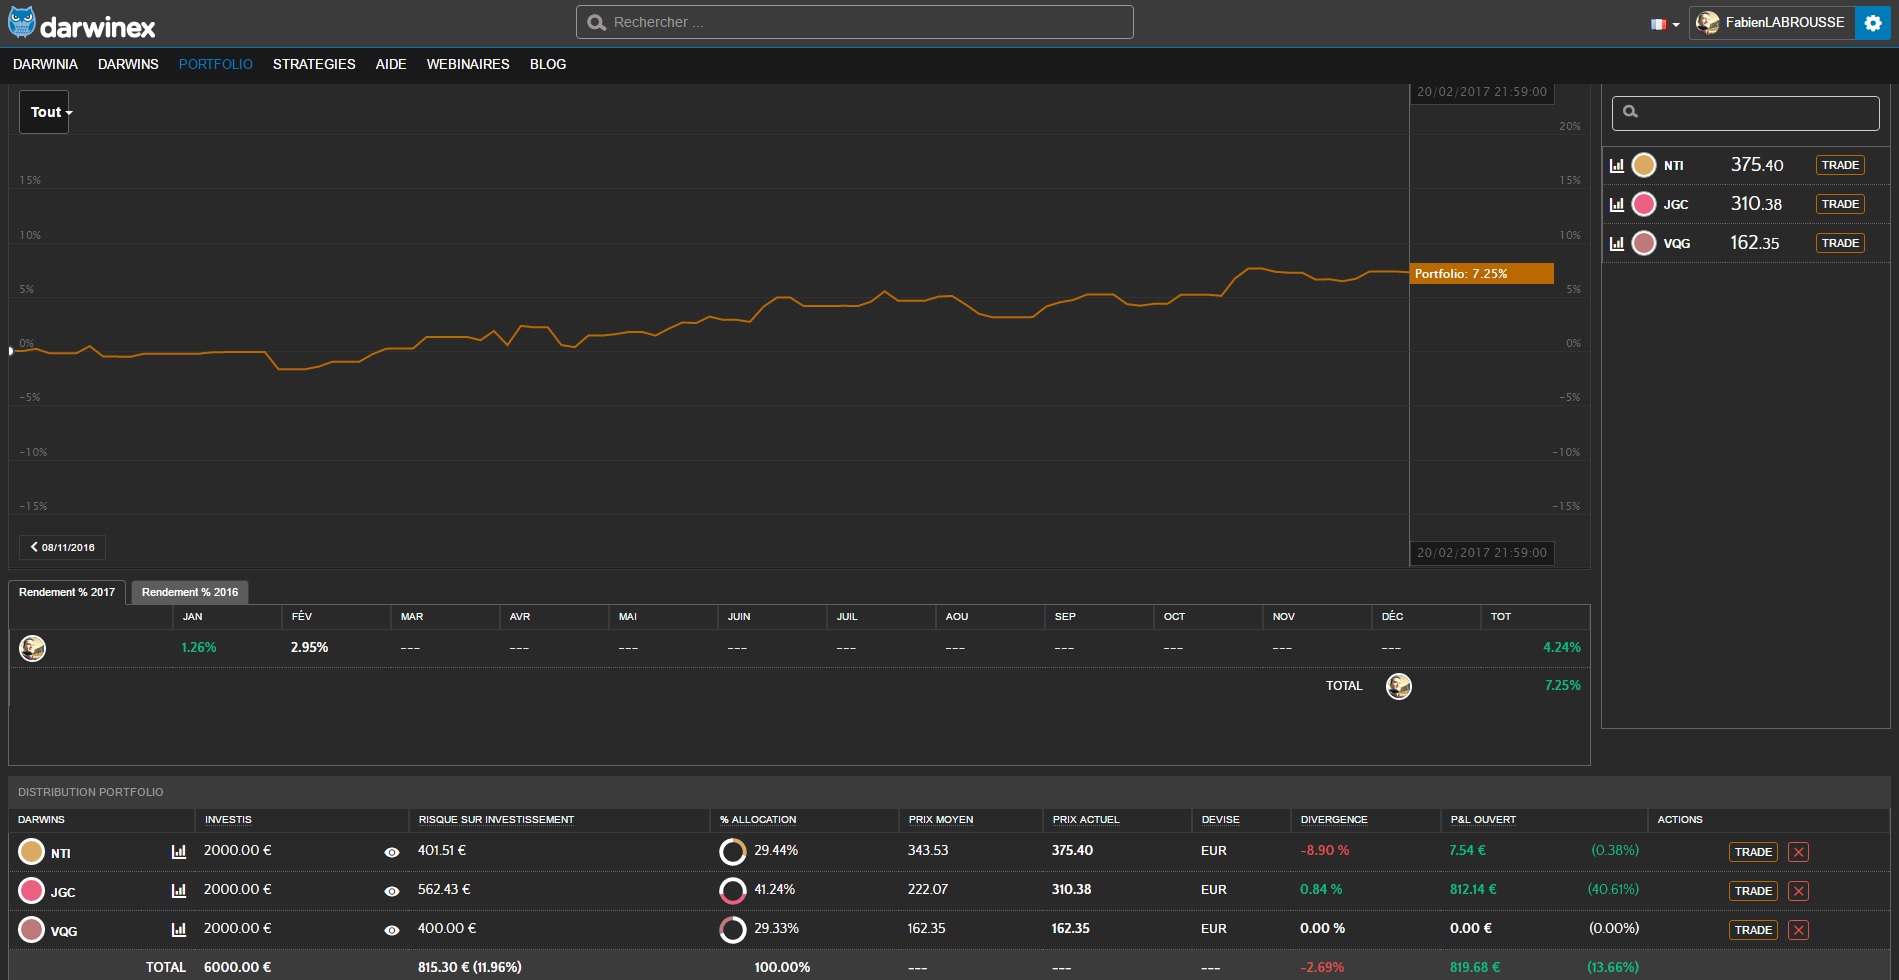The width and height of the screenshot is (1899, 980).
Task: Open the FabienLABROUSSE user menu
Action: (x=1772, y=23)
